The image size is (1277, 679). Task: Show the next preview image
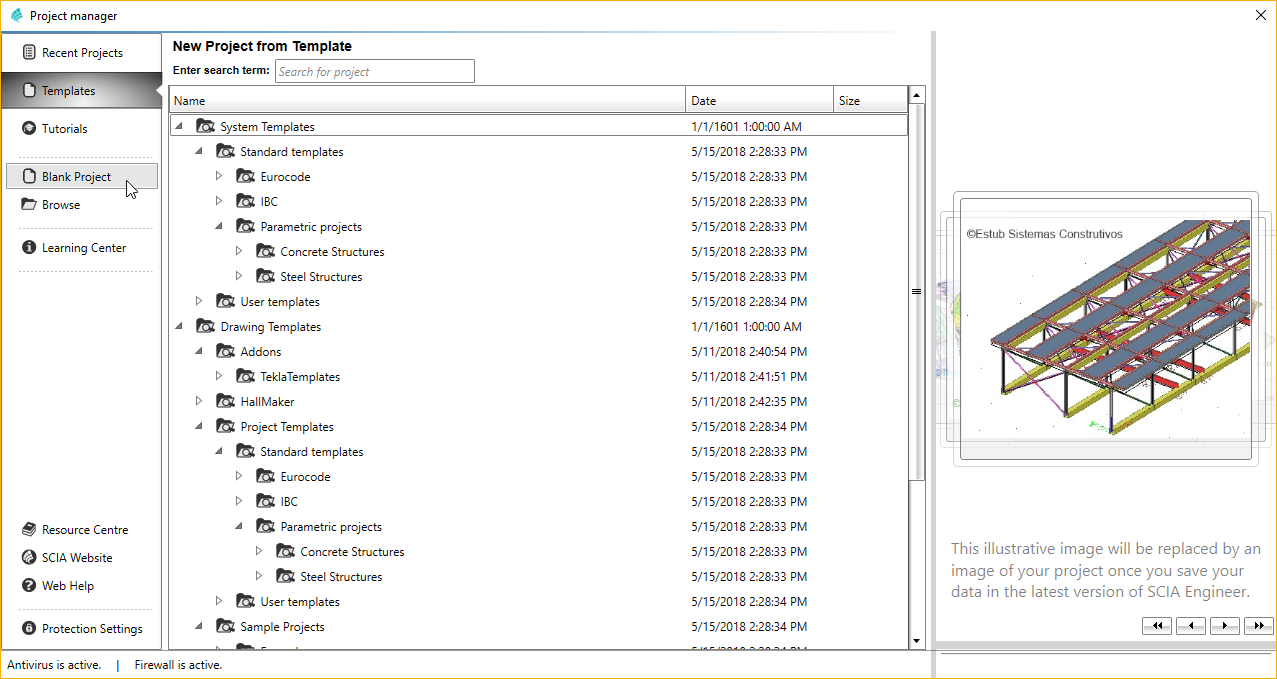[1224, 626]
